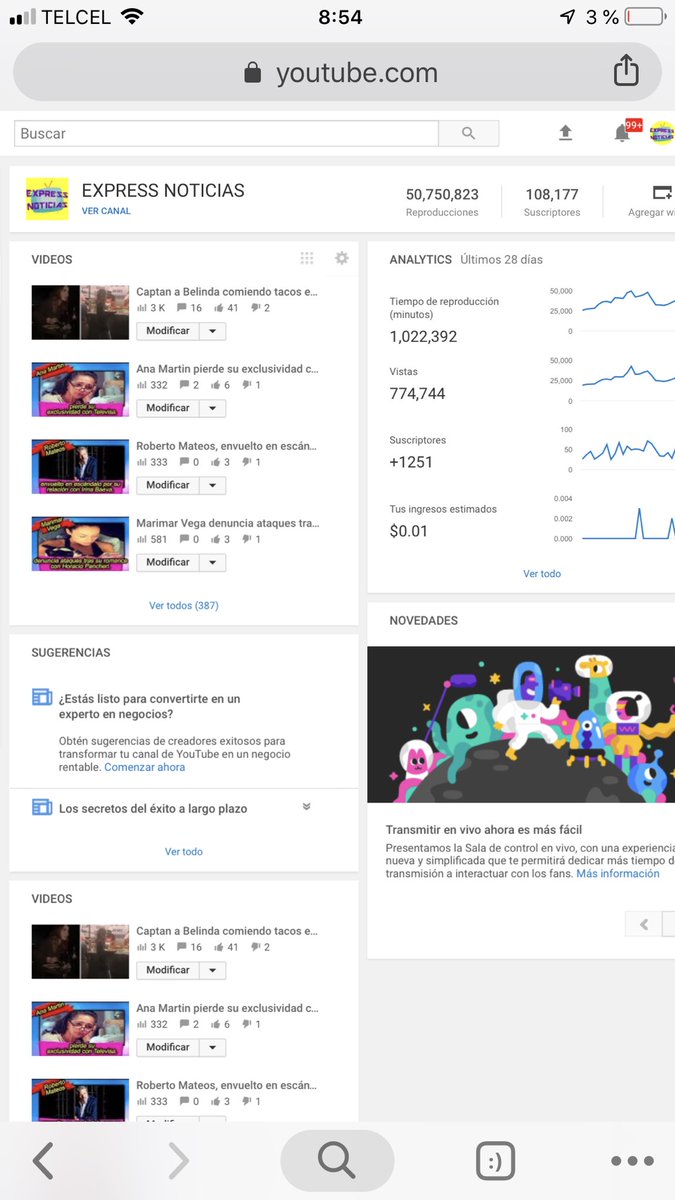
Task: Tap the browser forward arrow
Action: point(178,1161)
